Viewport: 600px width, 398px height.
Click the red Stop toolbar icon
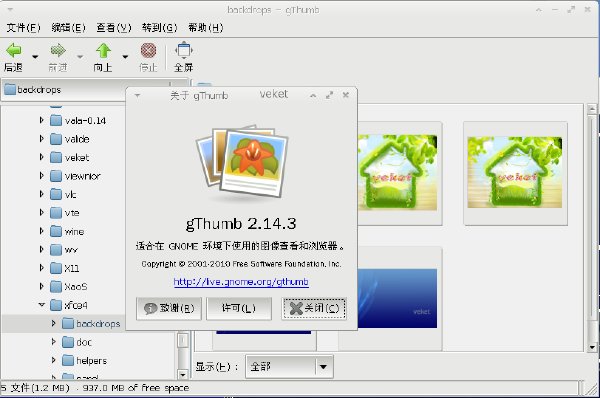(148, 50)
